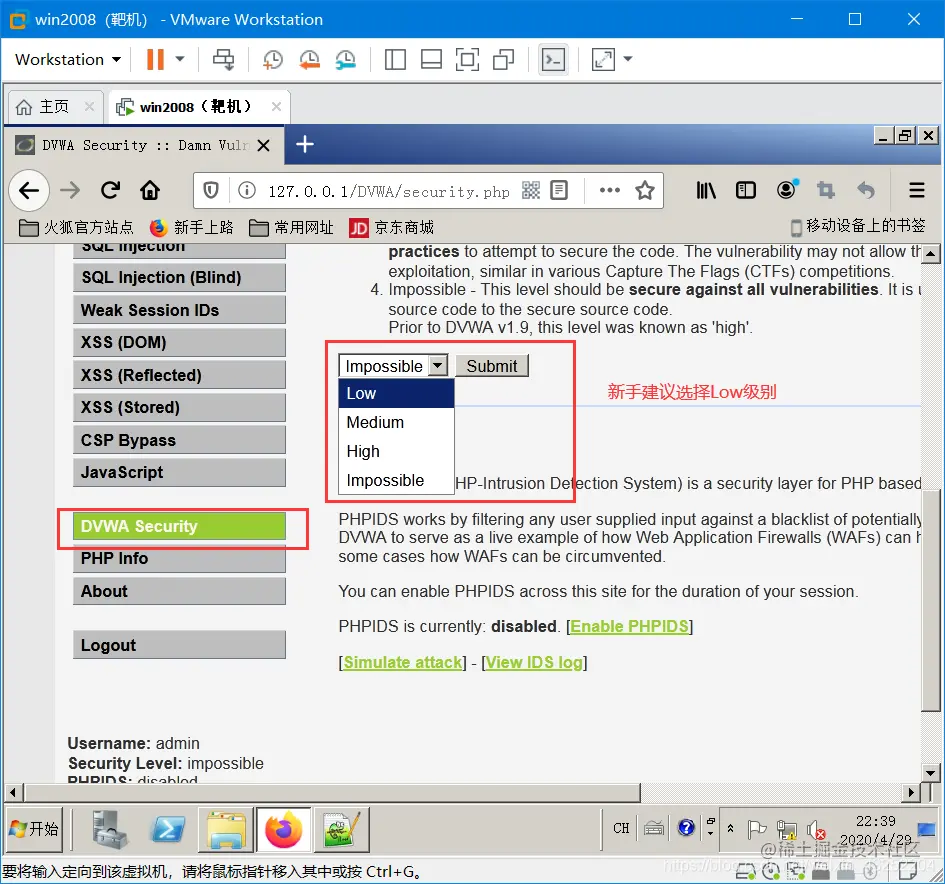Click the Simulate attack link
The height and width of the screenshot is (884, 945).
point(403,662)
